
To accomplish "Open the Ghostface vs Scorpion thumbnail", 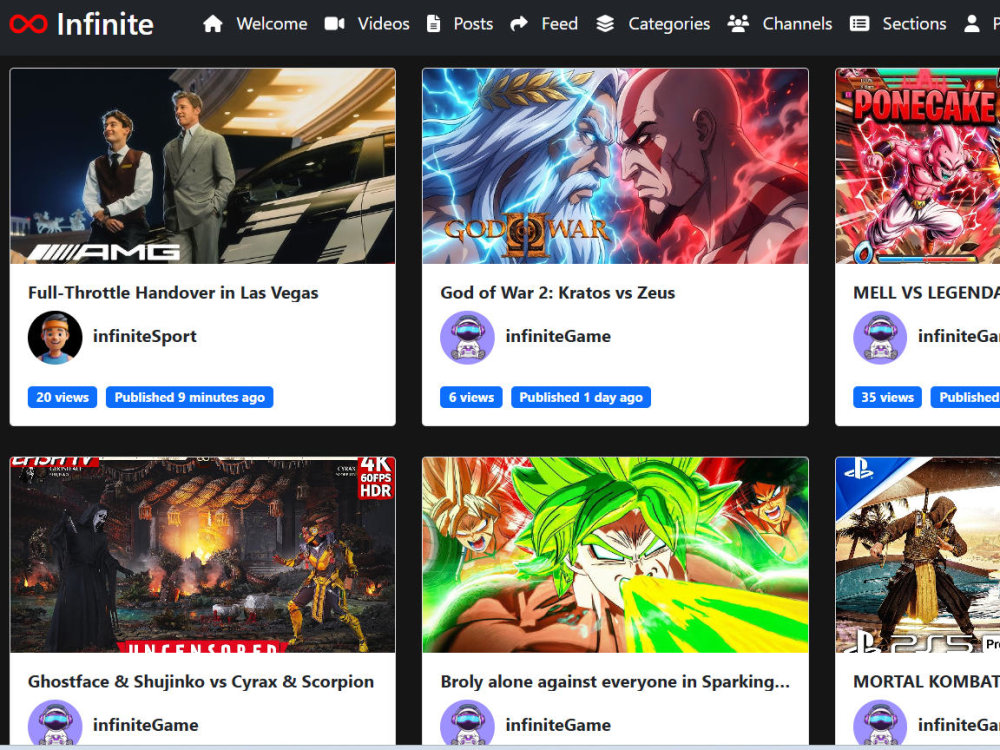I will click(x=203, y=555).
